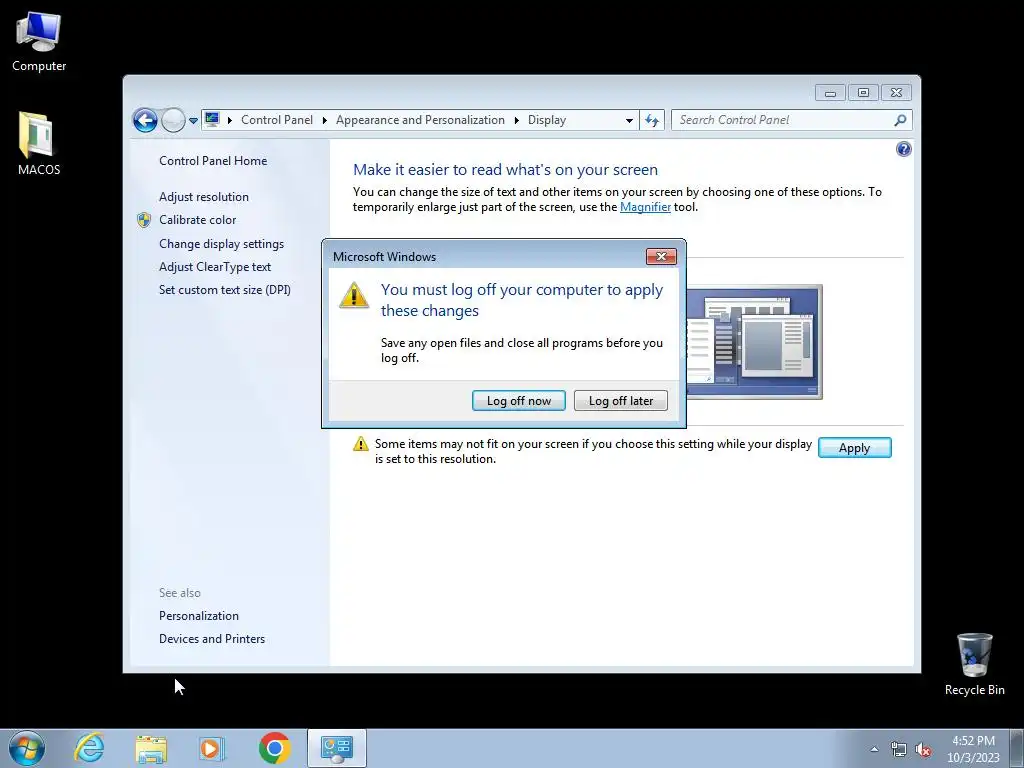Screen dimensions: 1024x768
Task: Open Personalization under See also
Action: 199,616
